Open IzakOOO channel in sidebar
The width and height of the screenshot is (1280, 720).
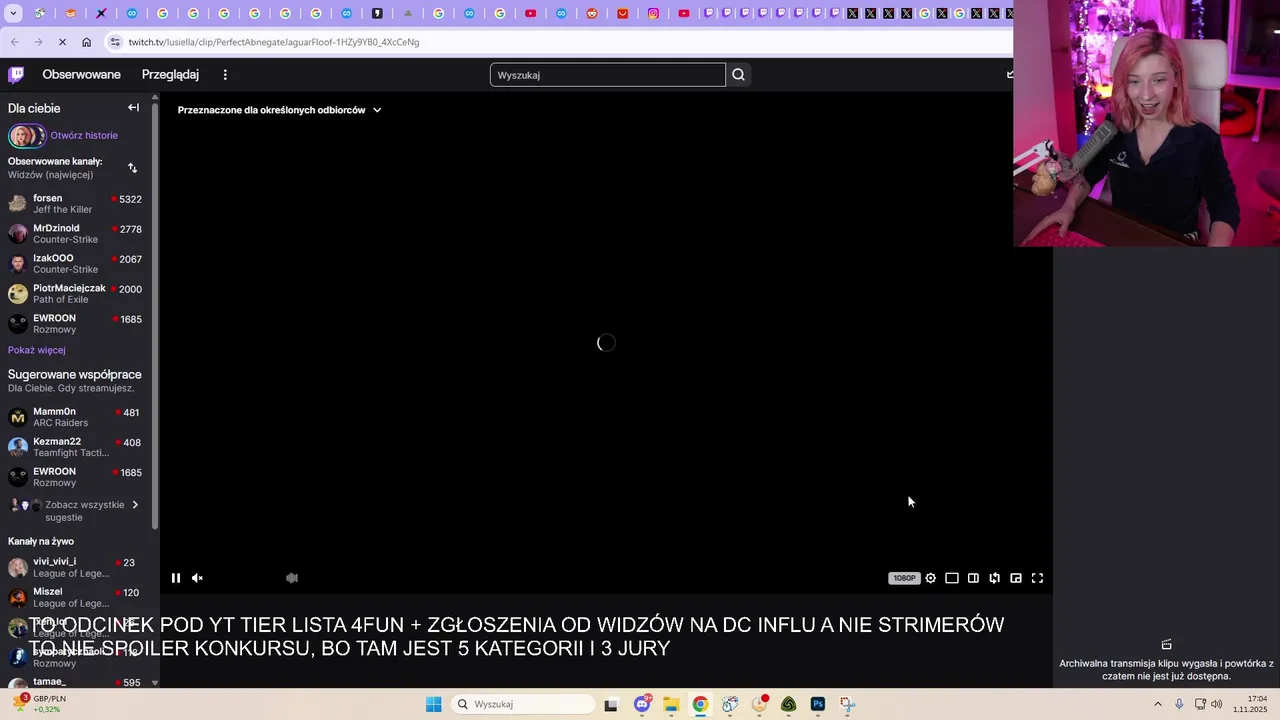tap(76, 264)
